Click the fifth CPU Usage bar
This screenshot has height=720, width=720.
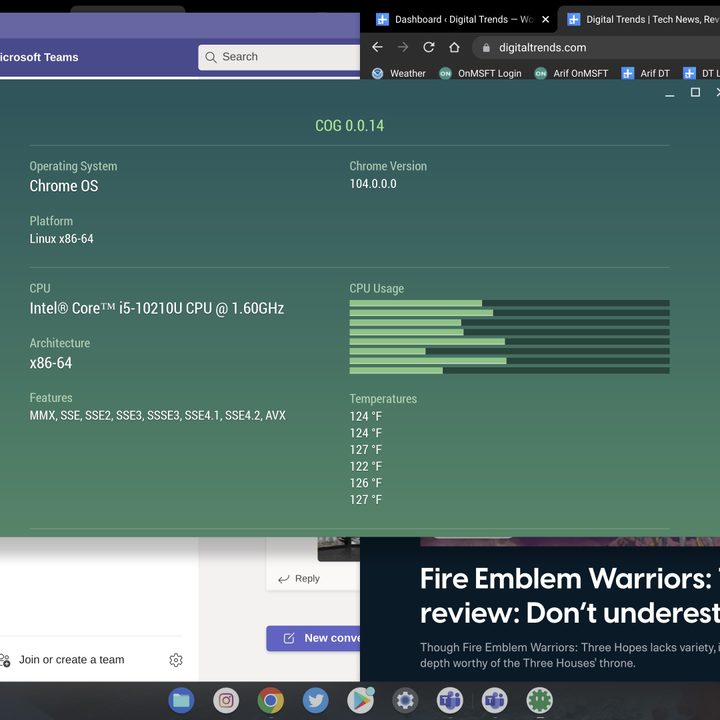coord(509,342)
